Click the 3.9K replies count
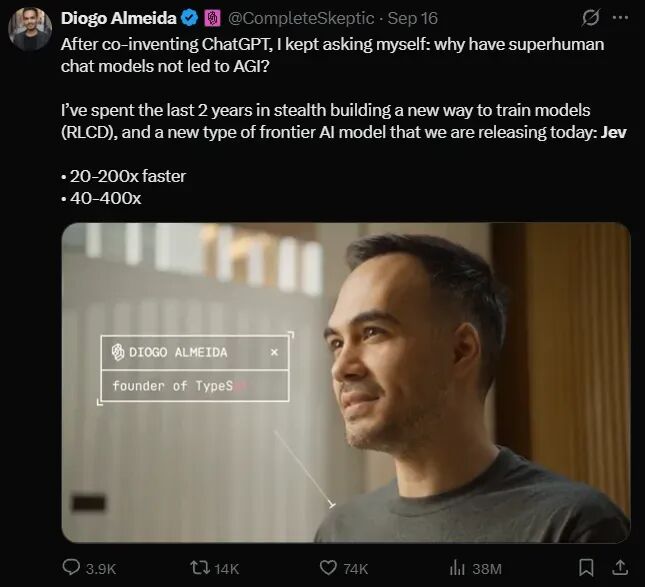The height and width of the screenshot is (587, 645). [101, 569]
